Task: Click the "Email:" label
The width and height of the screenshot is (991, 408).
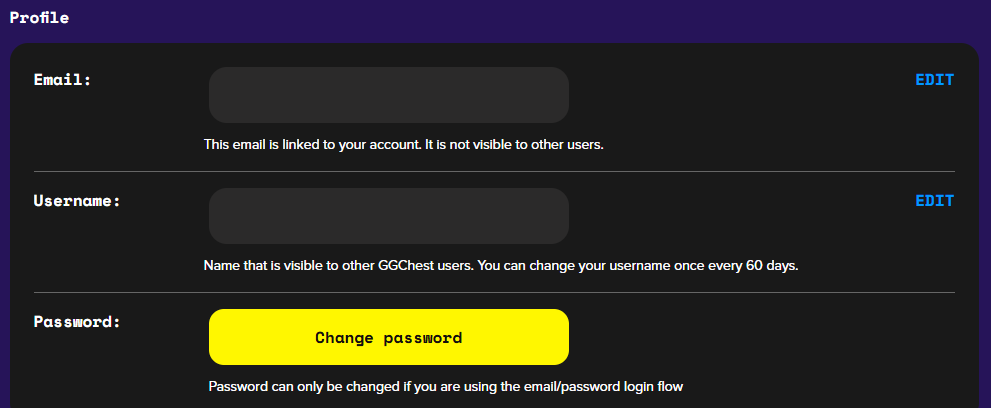Action: (62, 80)
